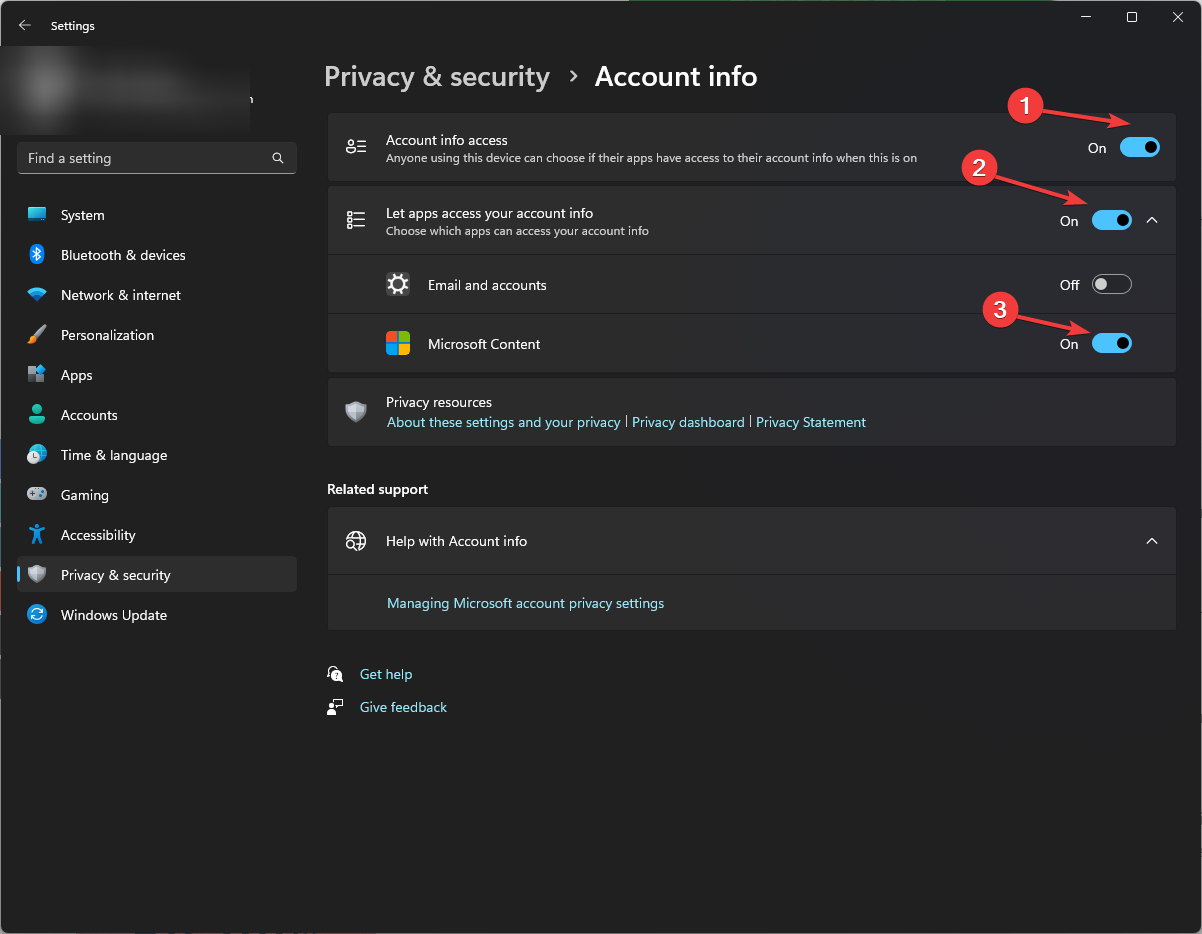The width and height of the screenshot is (1202, 934).
Task: Click the Gaming controller icon
Action: [37, 495]
